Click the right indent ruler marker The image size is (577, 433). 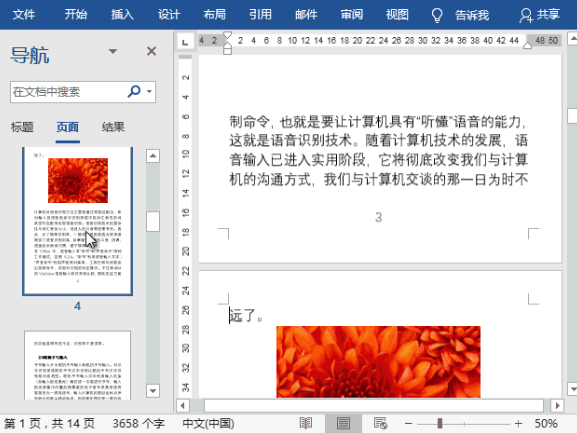click(x=527, y=46)
